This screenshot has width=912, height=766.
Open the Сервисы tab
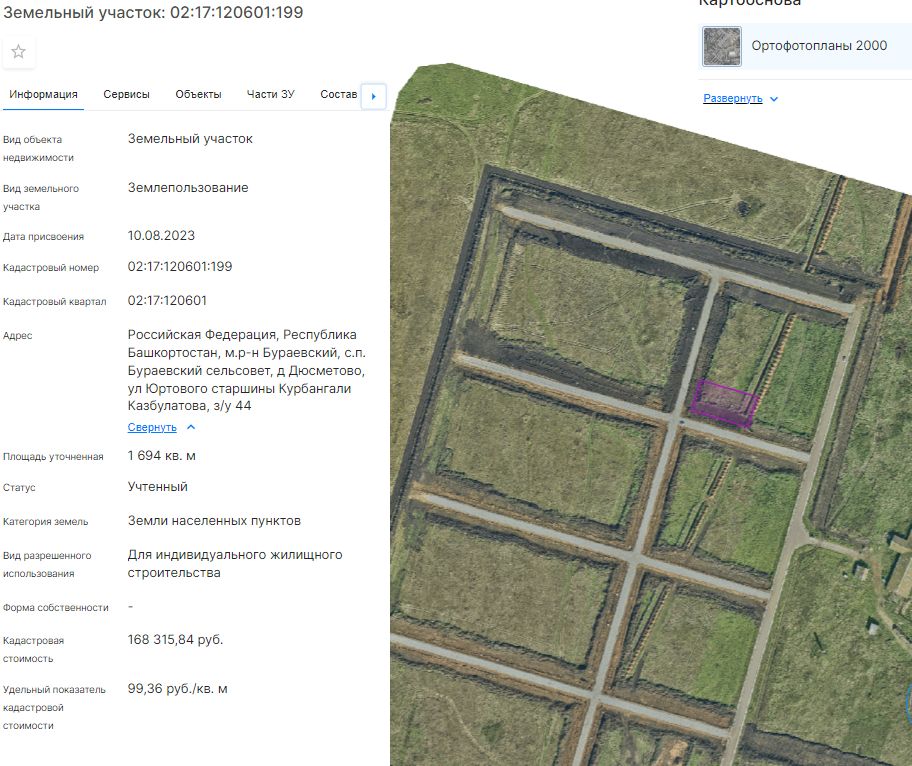tap(126, 94)
